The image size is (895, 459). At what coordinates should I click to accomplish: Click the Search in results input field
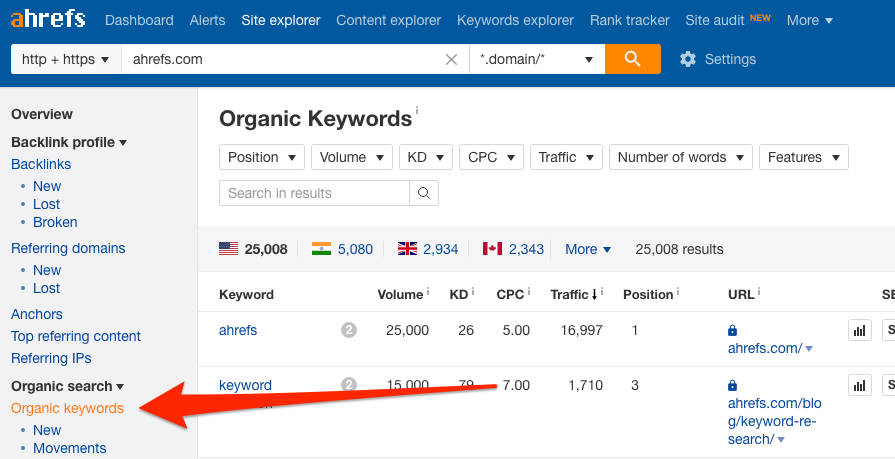pos(314,193)
